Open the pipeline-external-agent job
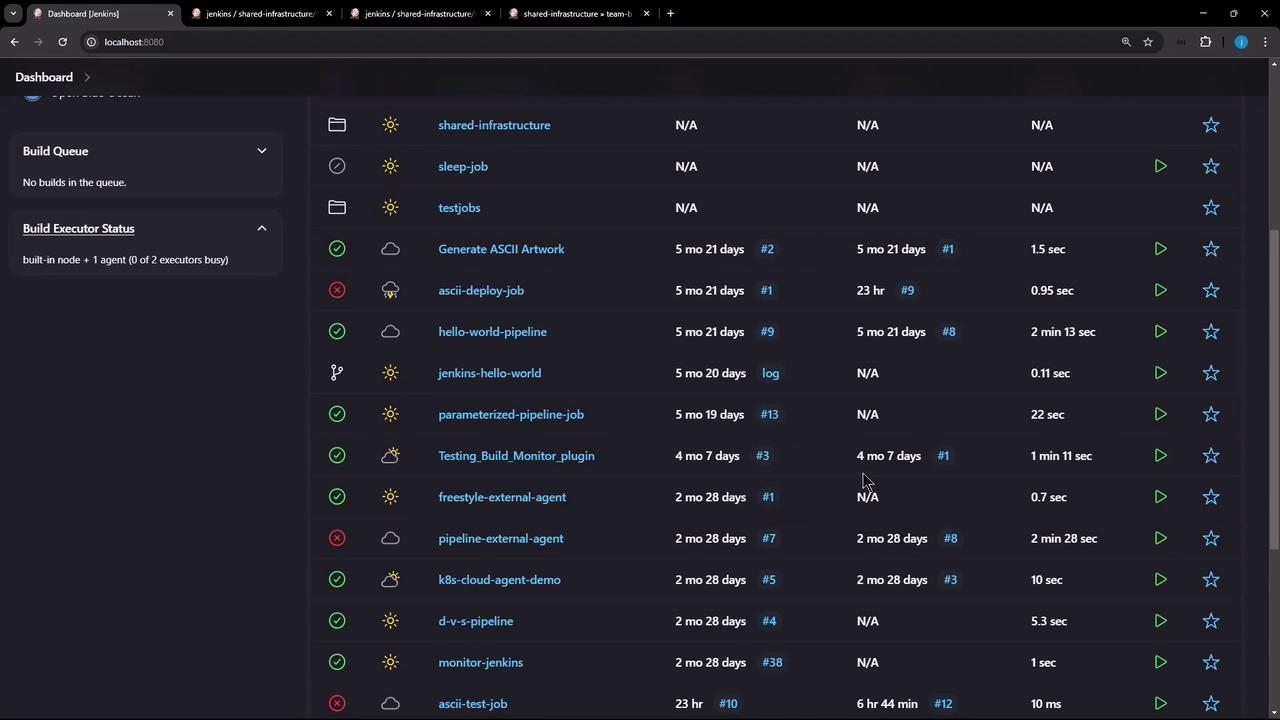The image size is (1280, 720). pos(501,538)
